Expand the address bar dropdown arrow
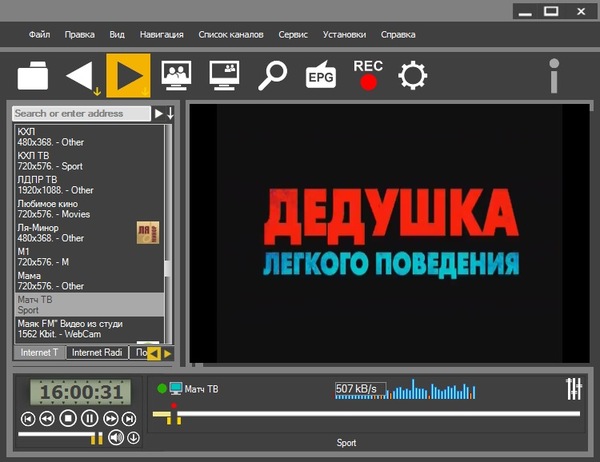Image resolution: width=600 pixels, height=462 pixels. tap(170, 114)
